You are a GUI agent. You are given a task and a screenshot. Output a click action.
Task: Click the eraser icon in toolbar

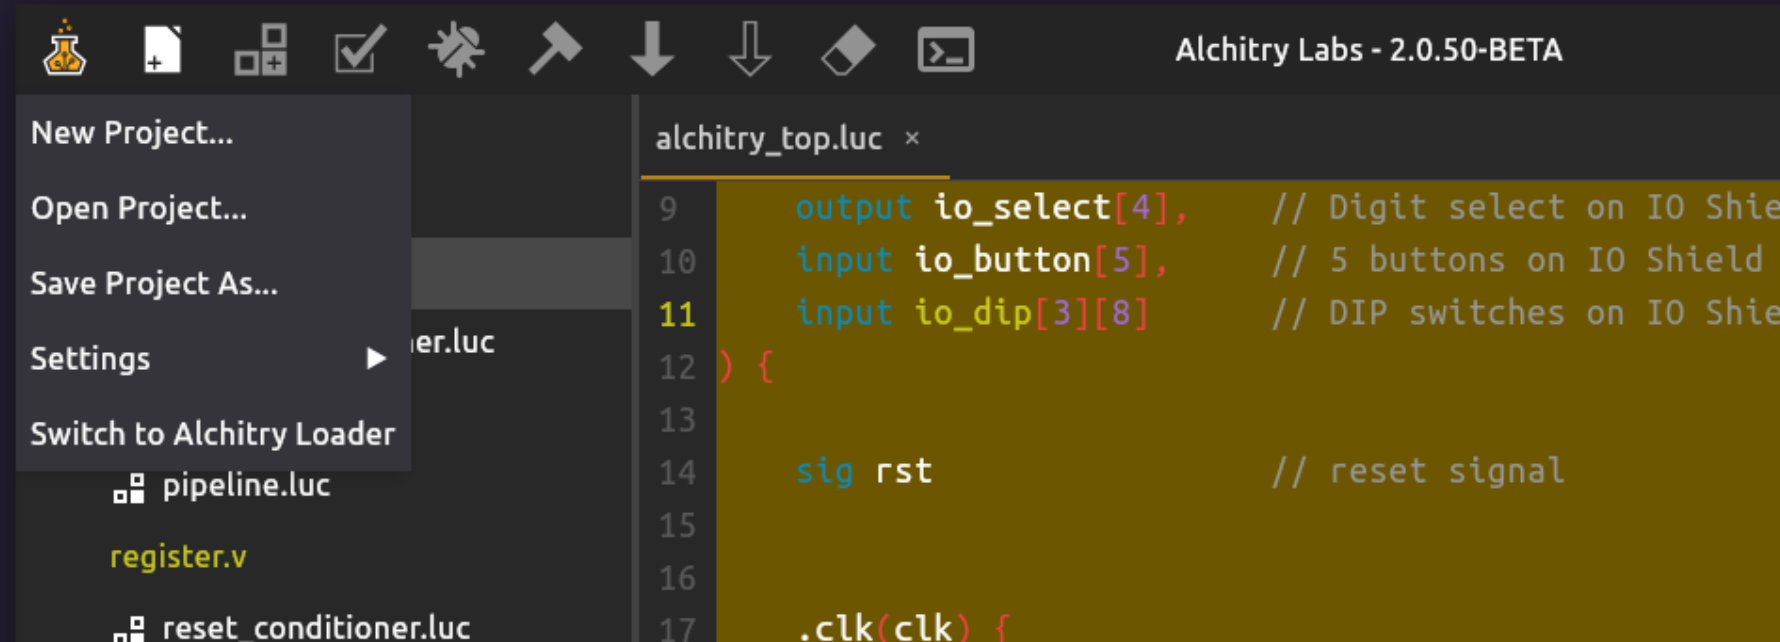pyautogui.click(x=847, y=49)
